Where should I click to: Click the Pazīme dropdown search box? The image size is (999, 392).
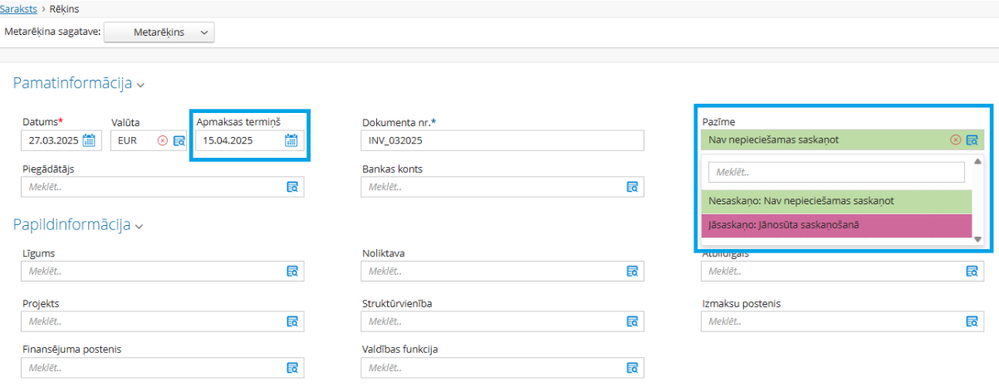[837, 172]
